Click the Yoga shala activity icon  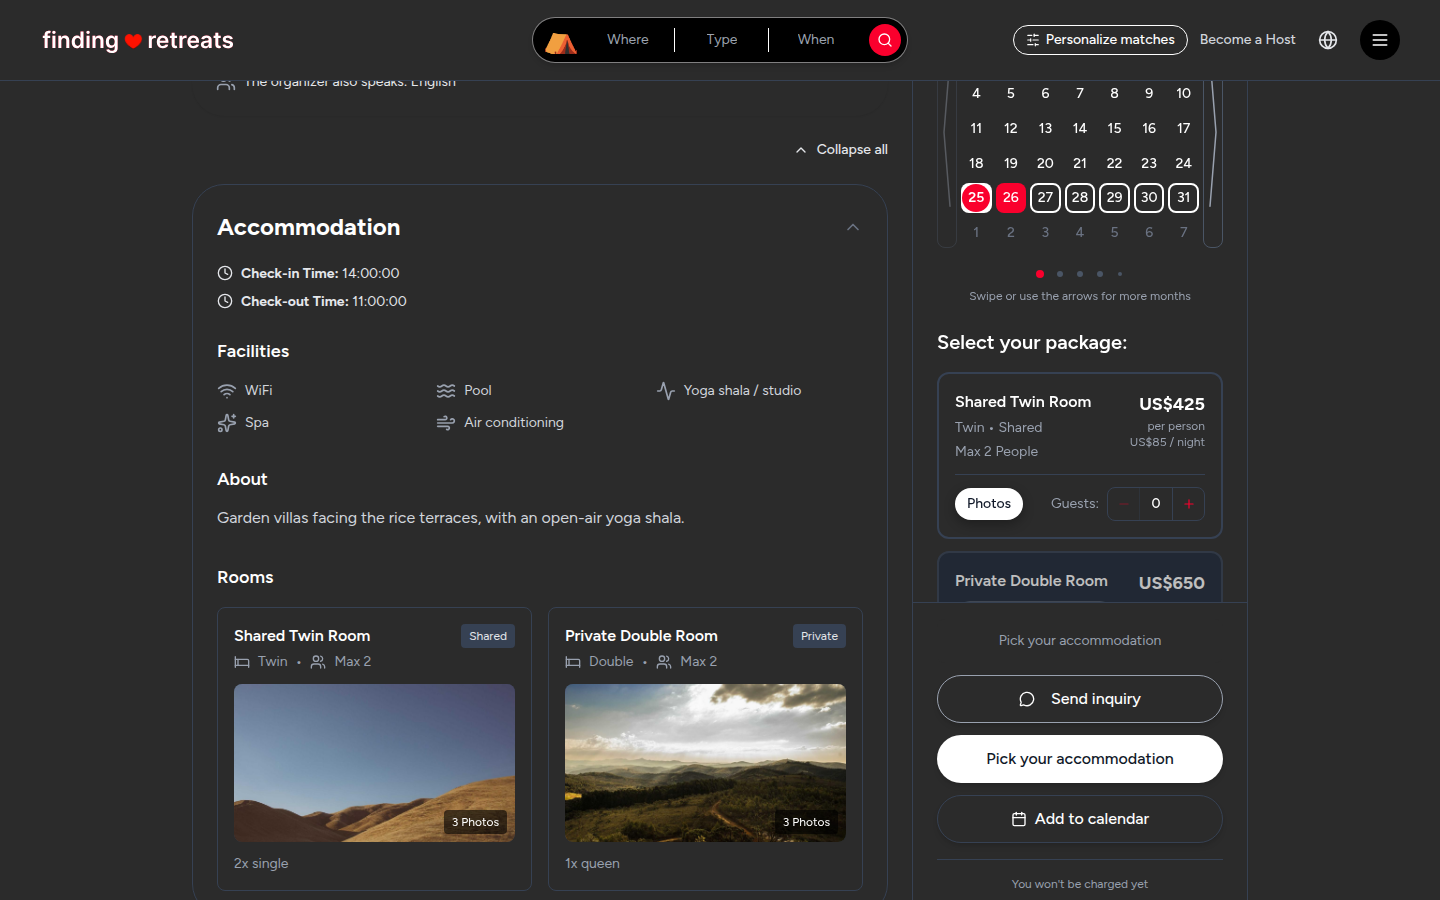pos(666,391)
